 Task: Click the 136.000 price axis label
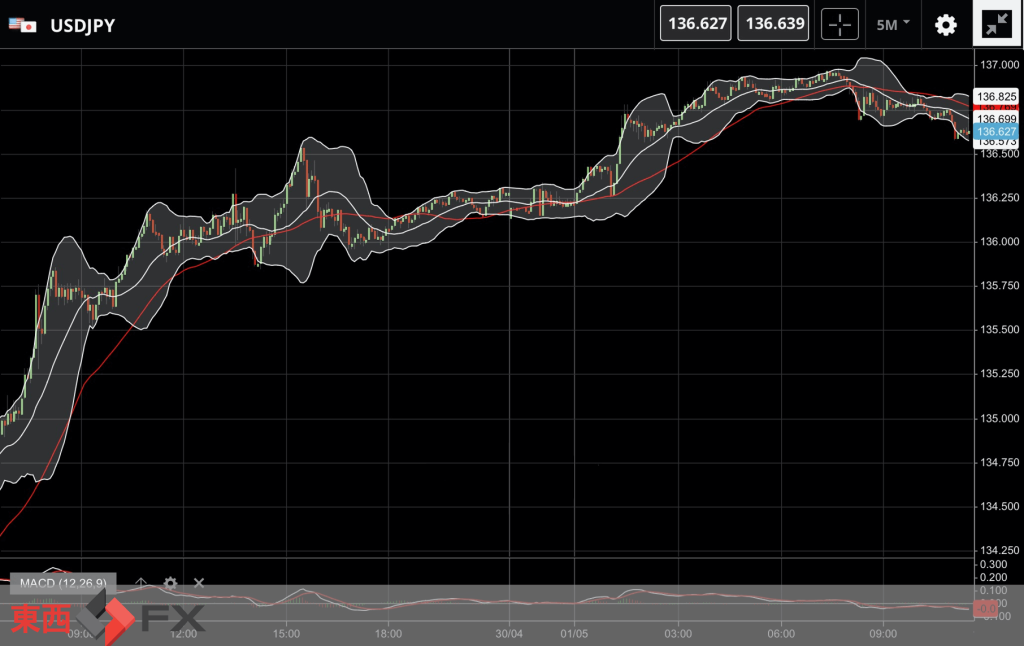pos(999,242)
